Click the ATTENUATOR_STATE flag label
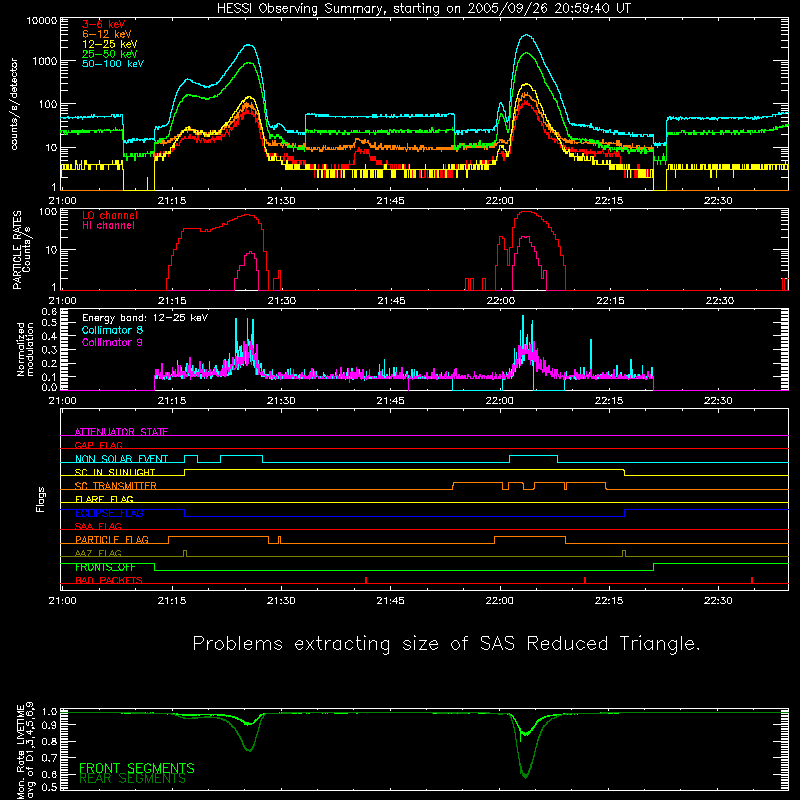Viewport: 800px width, 800px height. click(x=121, y=432)
